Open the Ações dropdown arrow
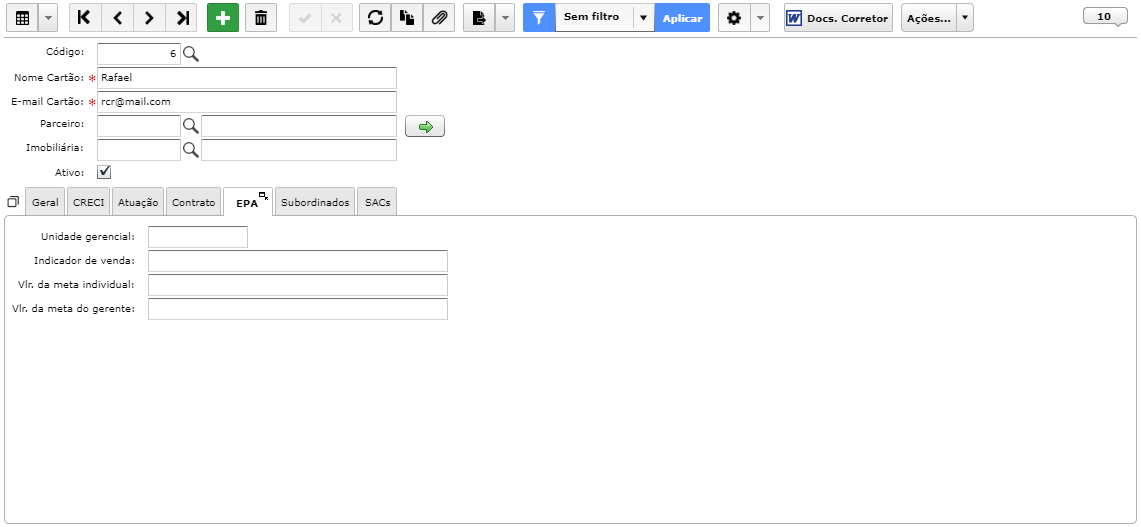This screenshot has width=1141, height=527. [x=965, y=18]
